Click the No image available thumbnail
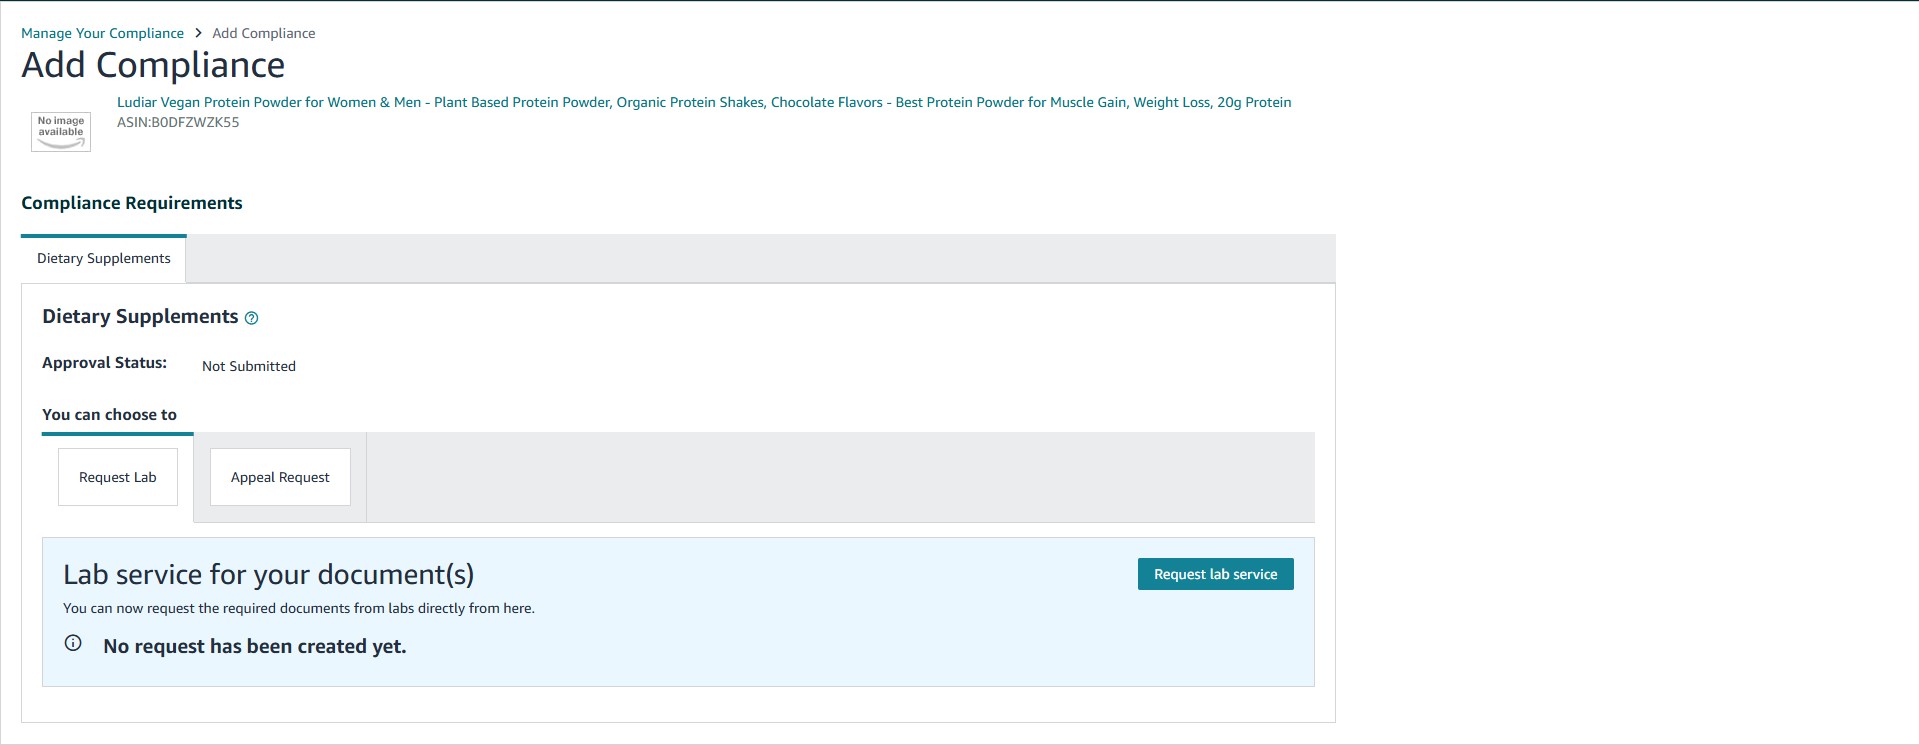The width and height of the screenshot is (1919, 745). coord(61,132)
